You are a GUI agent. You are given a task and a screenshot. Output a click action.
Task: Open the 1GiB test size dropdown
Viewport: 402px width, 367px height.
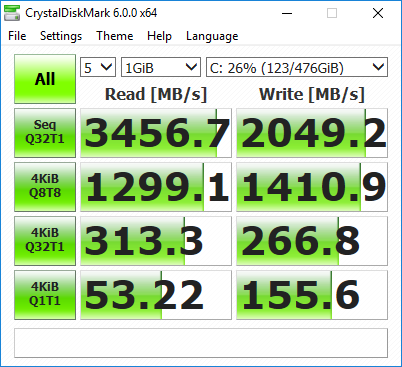(161, 67)
